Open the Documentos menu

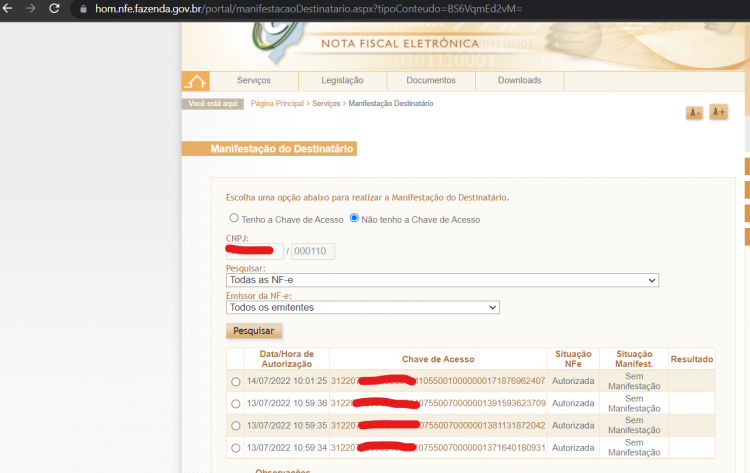(x=431, y=80)
